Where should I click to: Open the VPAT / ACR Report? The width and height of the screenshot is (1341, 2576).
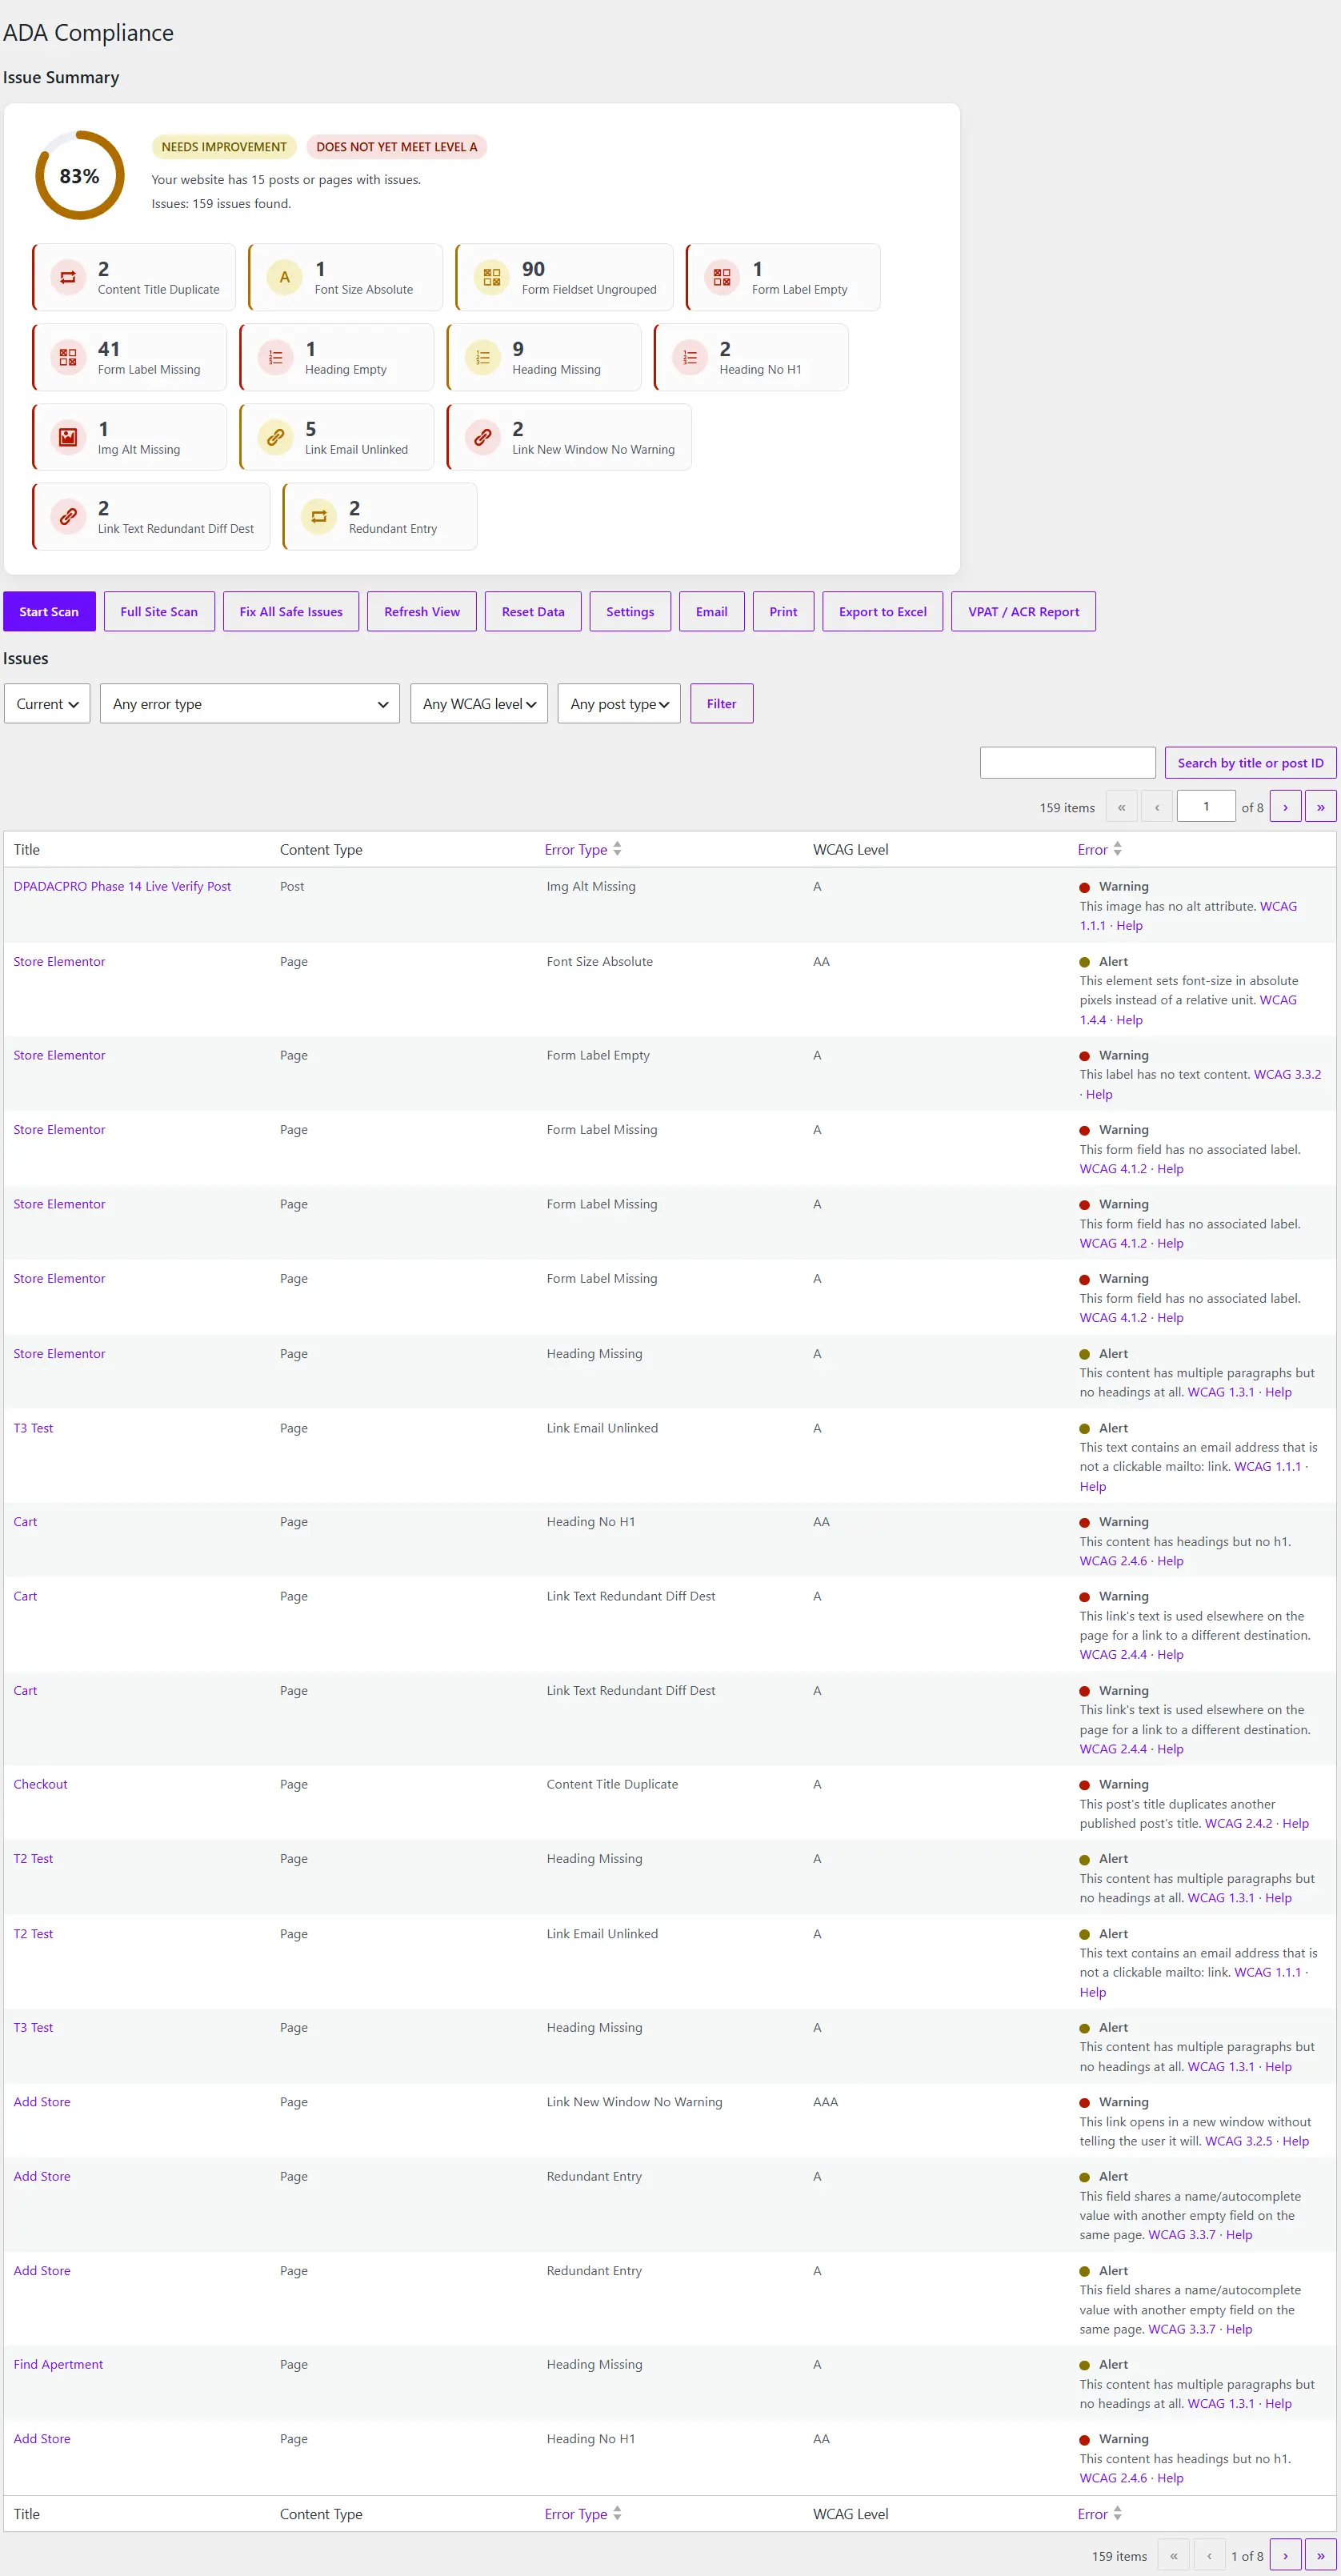click(x=1024, y=612)
